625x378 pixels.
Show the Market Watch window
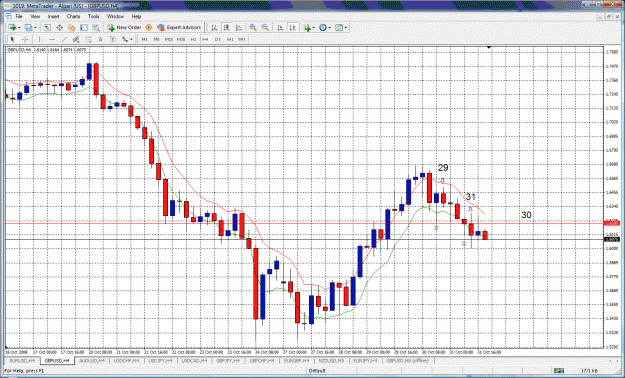(47, 28)
